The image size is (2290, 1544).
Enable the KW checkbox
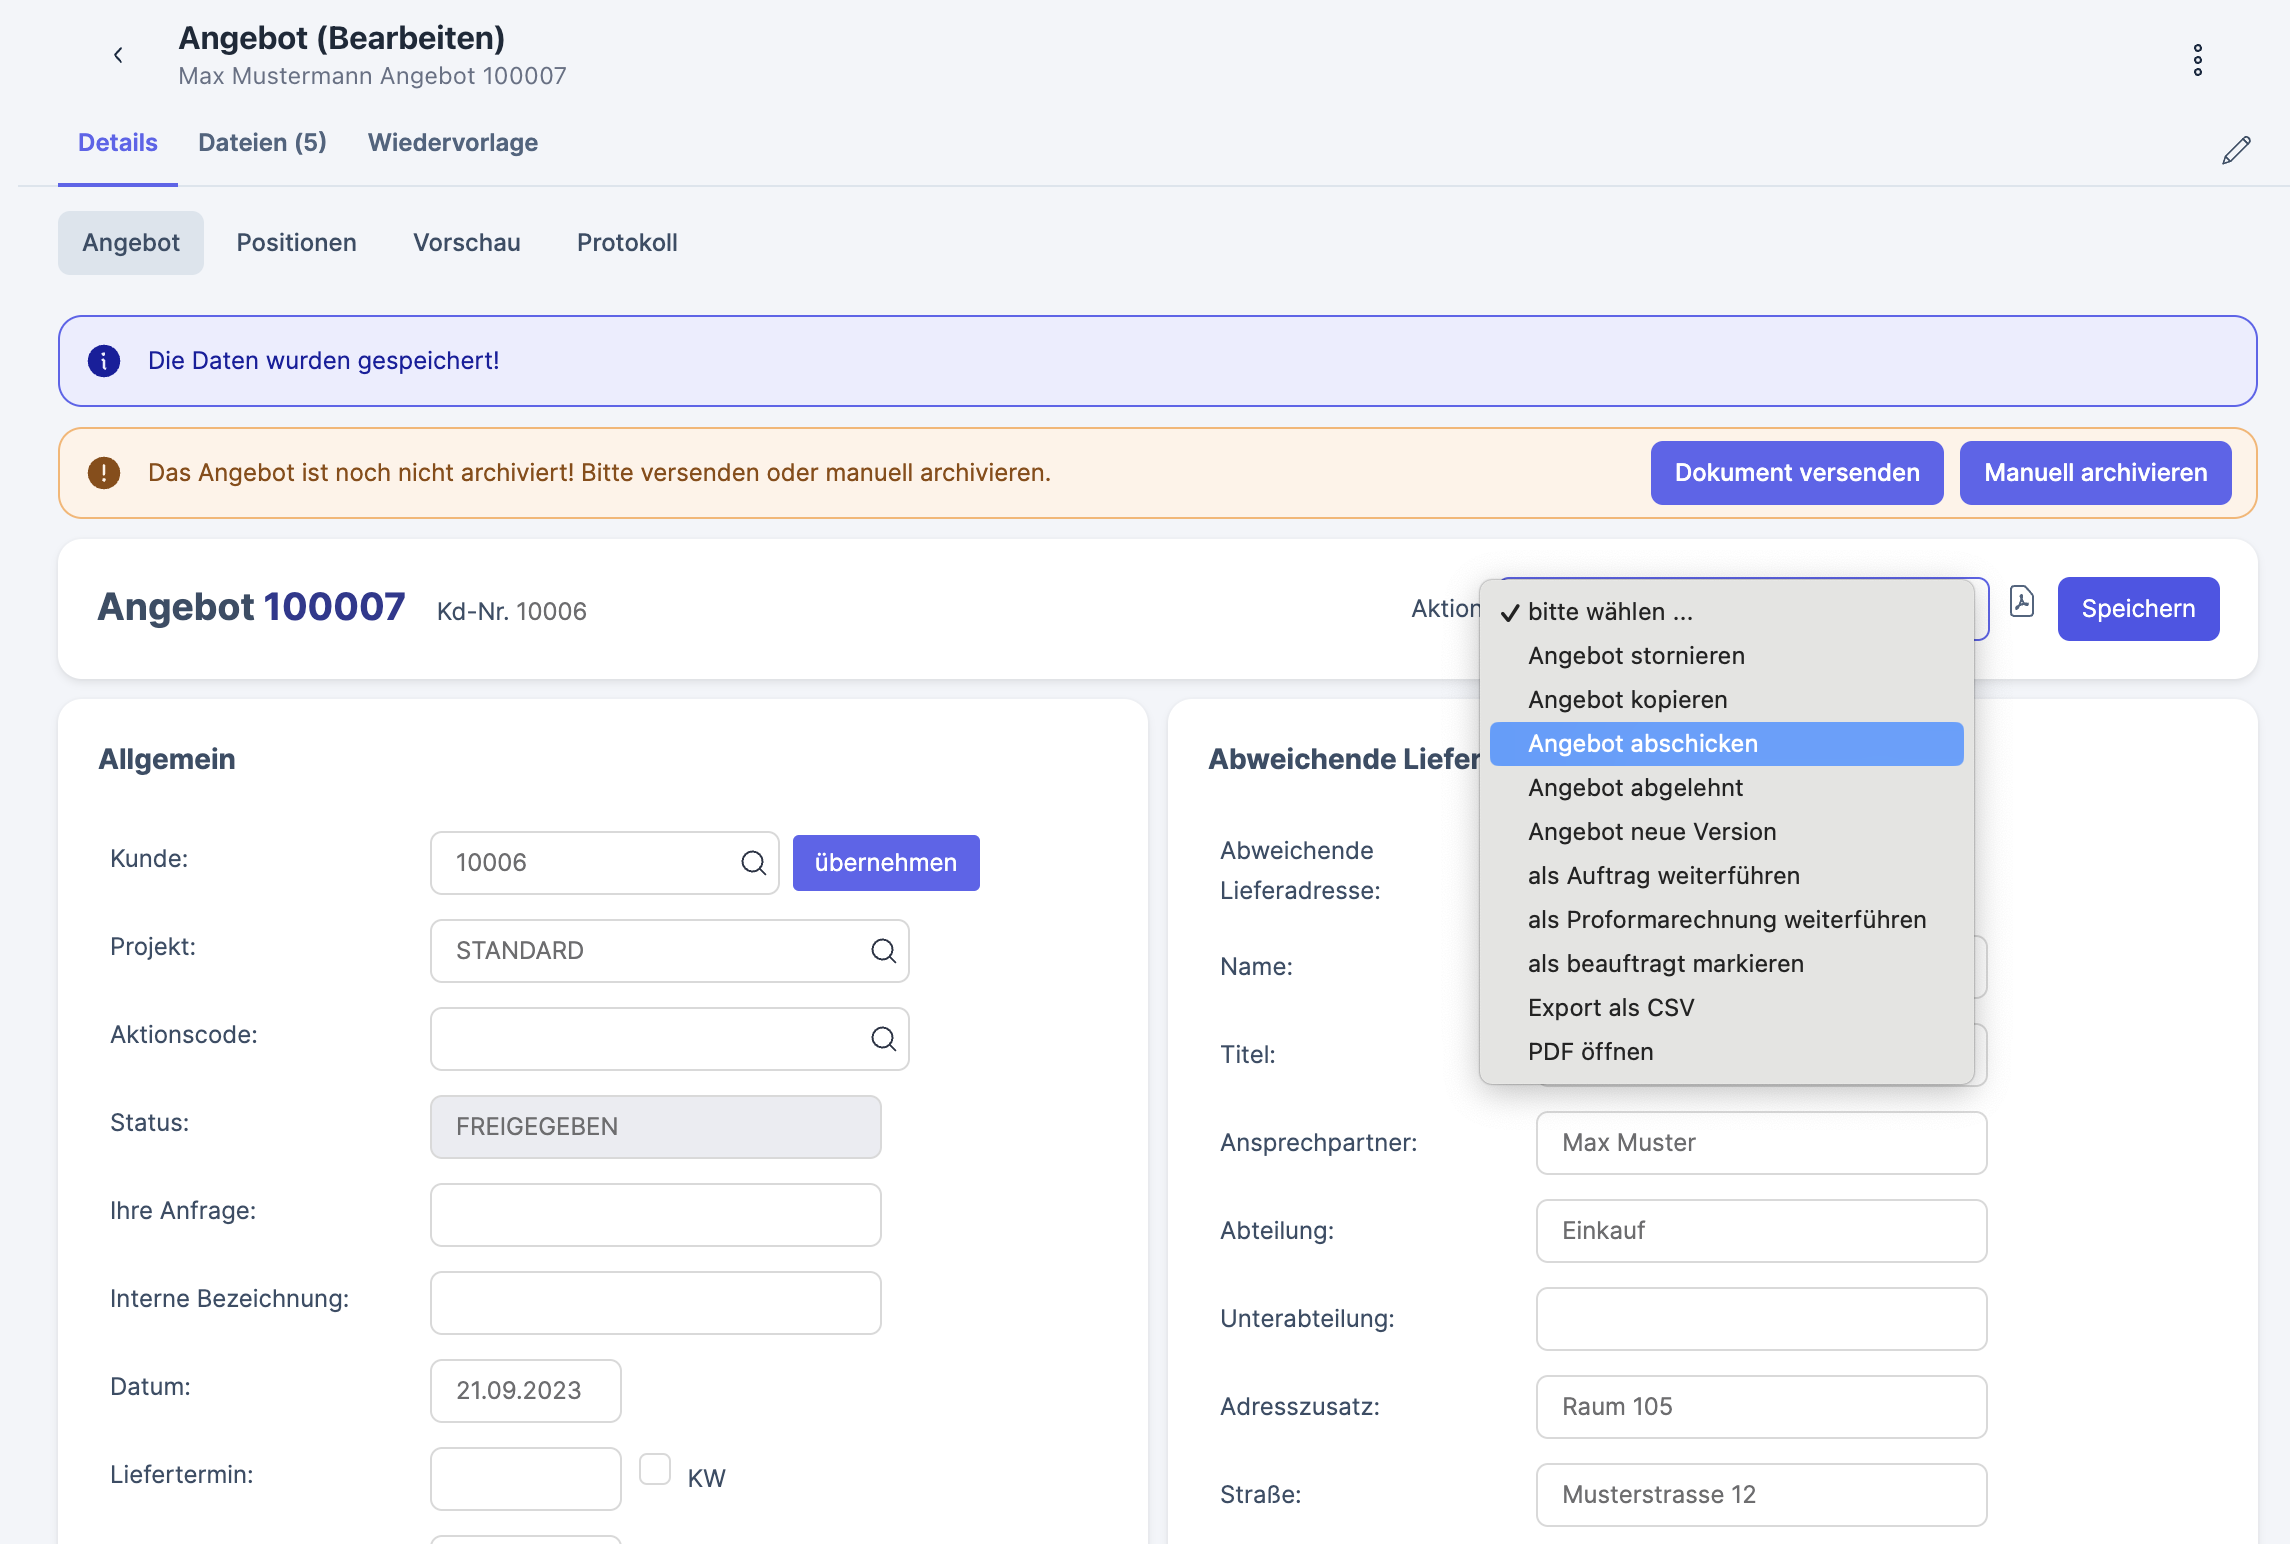(x=655, y=1469)
